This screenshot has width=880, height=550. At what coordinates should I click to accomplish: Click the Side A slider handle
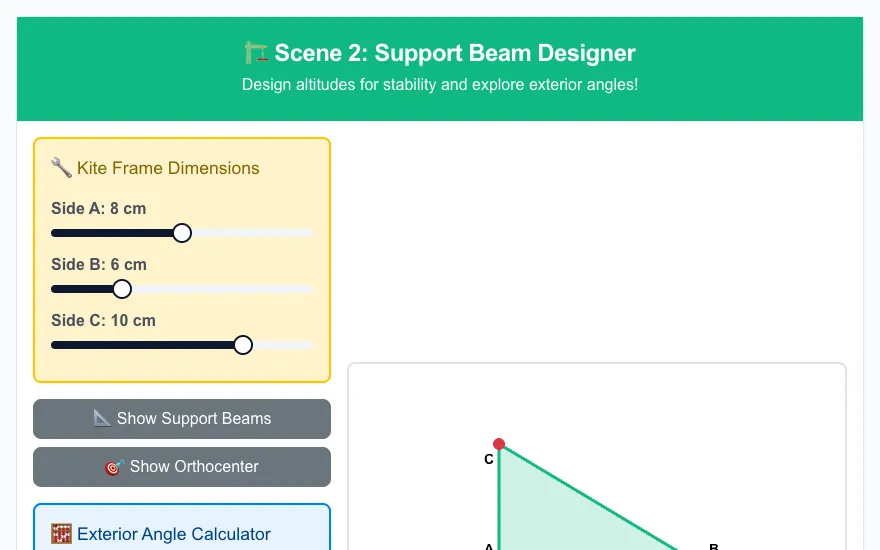click(x=182, y=233)
